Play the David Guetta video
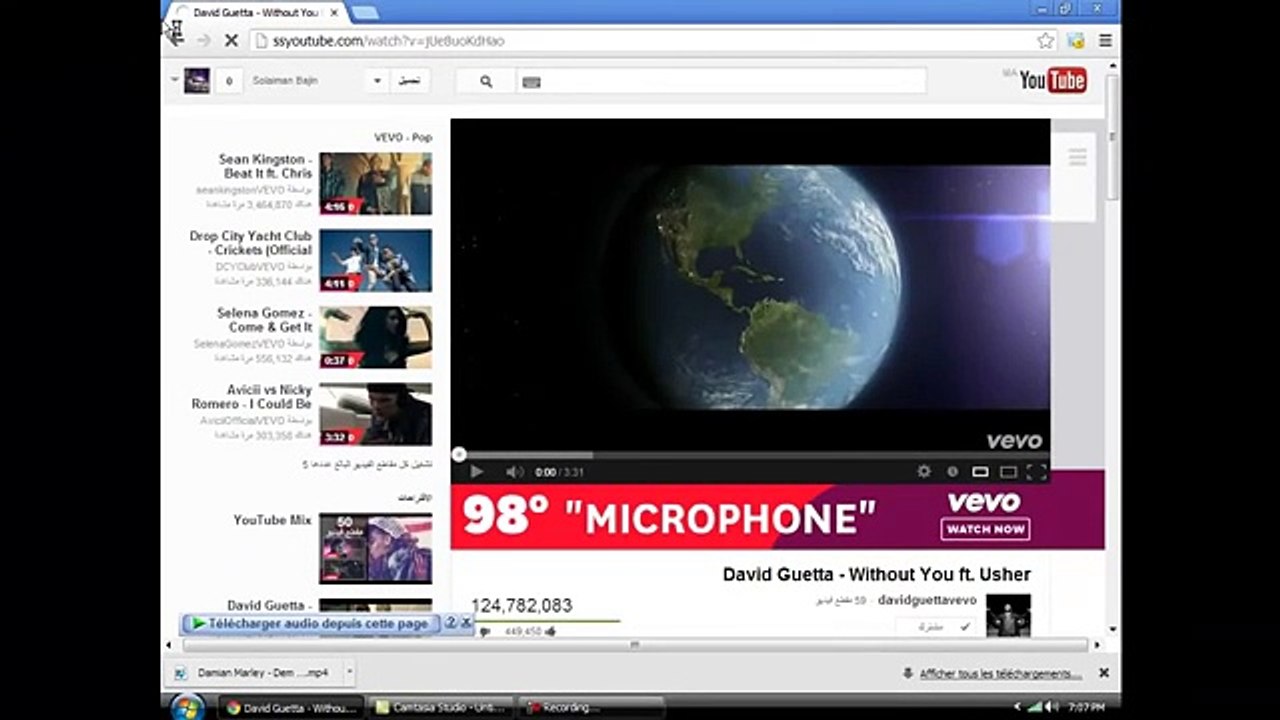Screen dimensions: 1280x720 point(476,472)
